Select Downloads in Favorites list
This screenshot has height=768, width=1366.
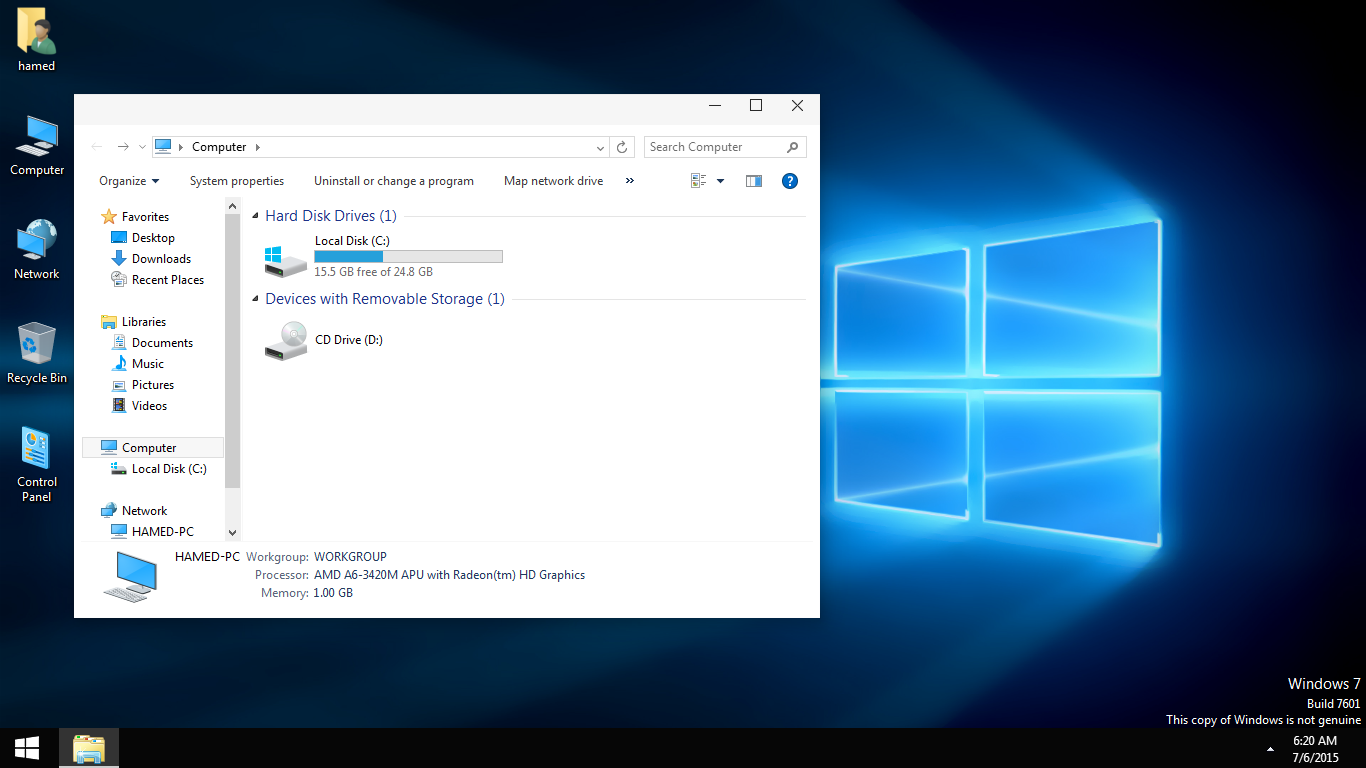click(x=161, y=259)
